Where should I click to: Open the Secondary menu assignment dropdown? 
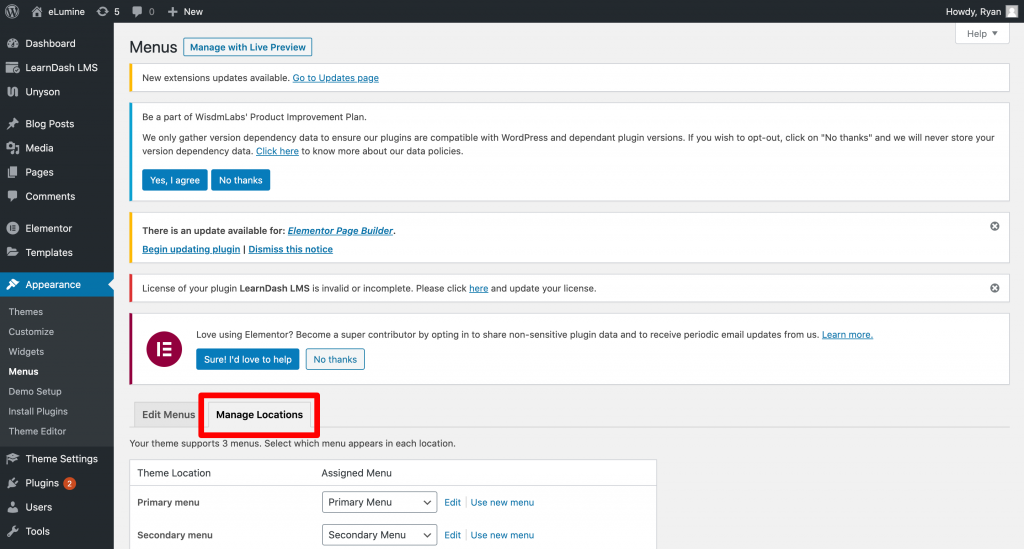[379, 535]
